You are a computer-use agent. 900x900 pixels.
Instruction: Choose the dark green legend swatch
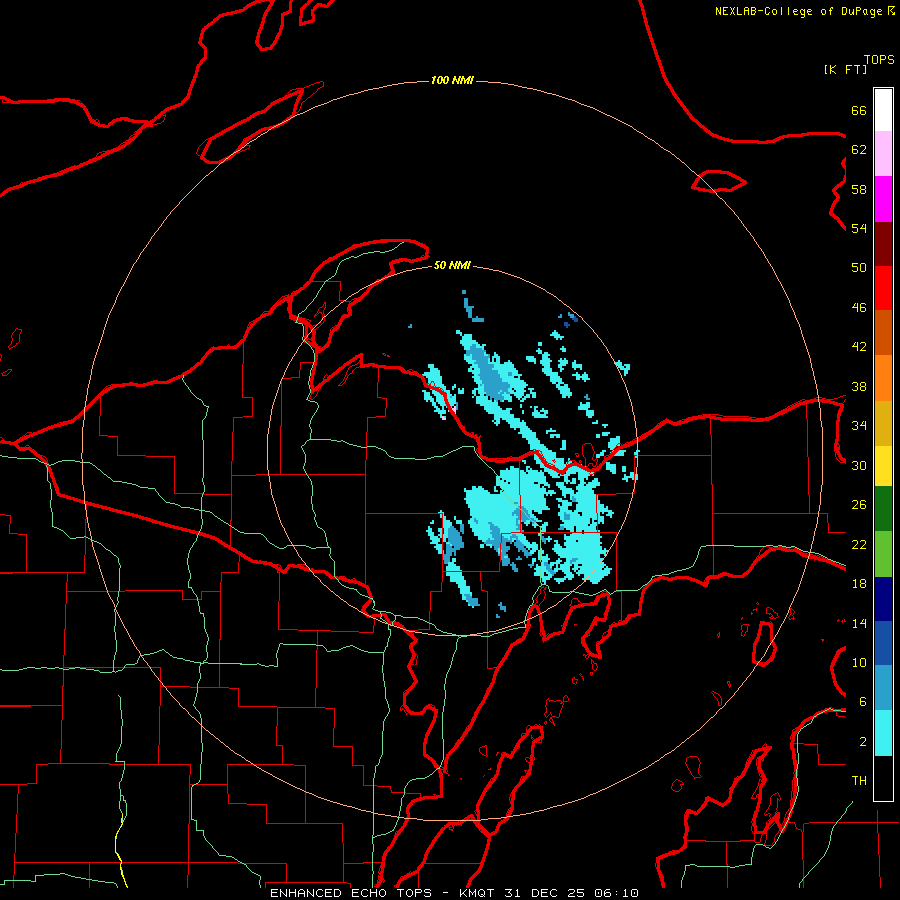click(x=883, y=509)
